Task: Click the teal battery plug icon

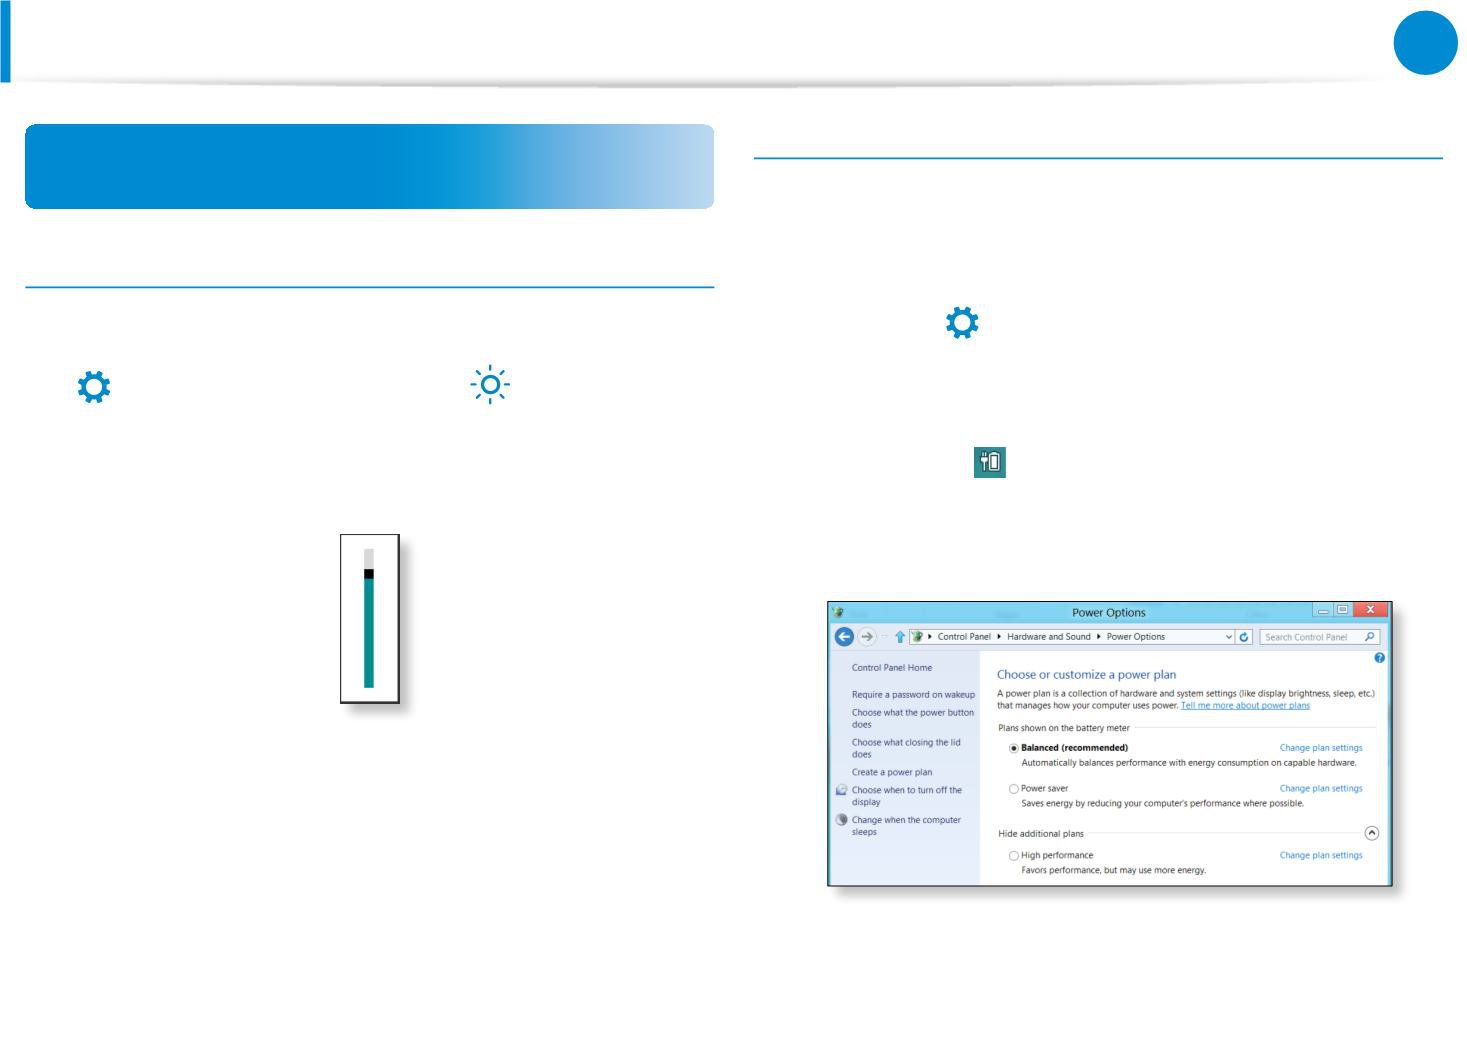Action: pyautogui.click(x=990, y=462)
